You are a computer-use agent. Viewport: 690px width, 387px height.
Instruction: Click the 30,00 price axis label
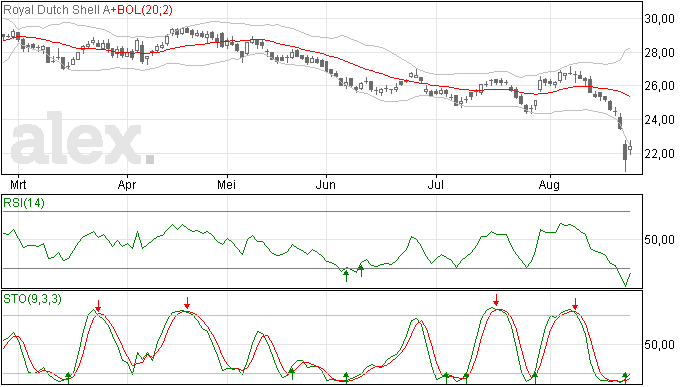659,18
